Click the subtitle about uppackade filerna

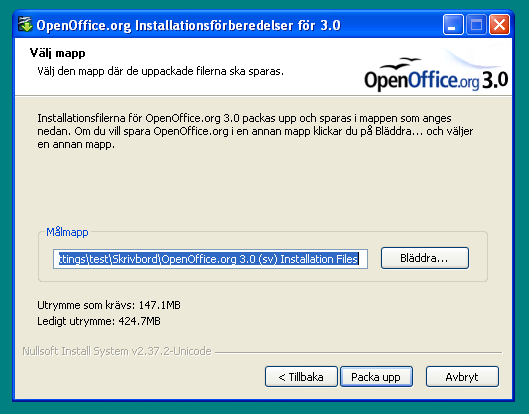(160, 71)
